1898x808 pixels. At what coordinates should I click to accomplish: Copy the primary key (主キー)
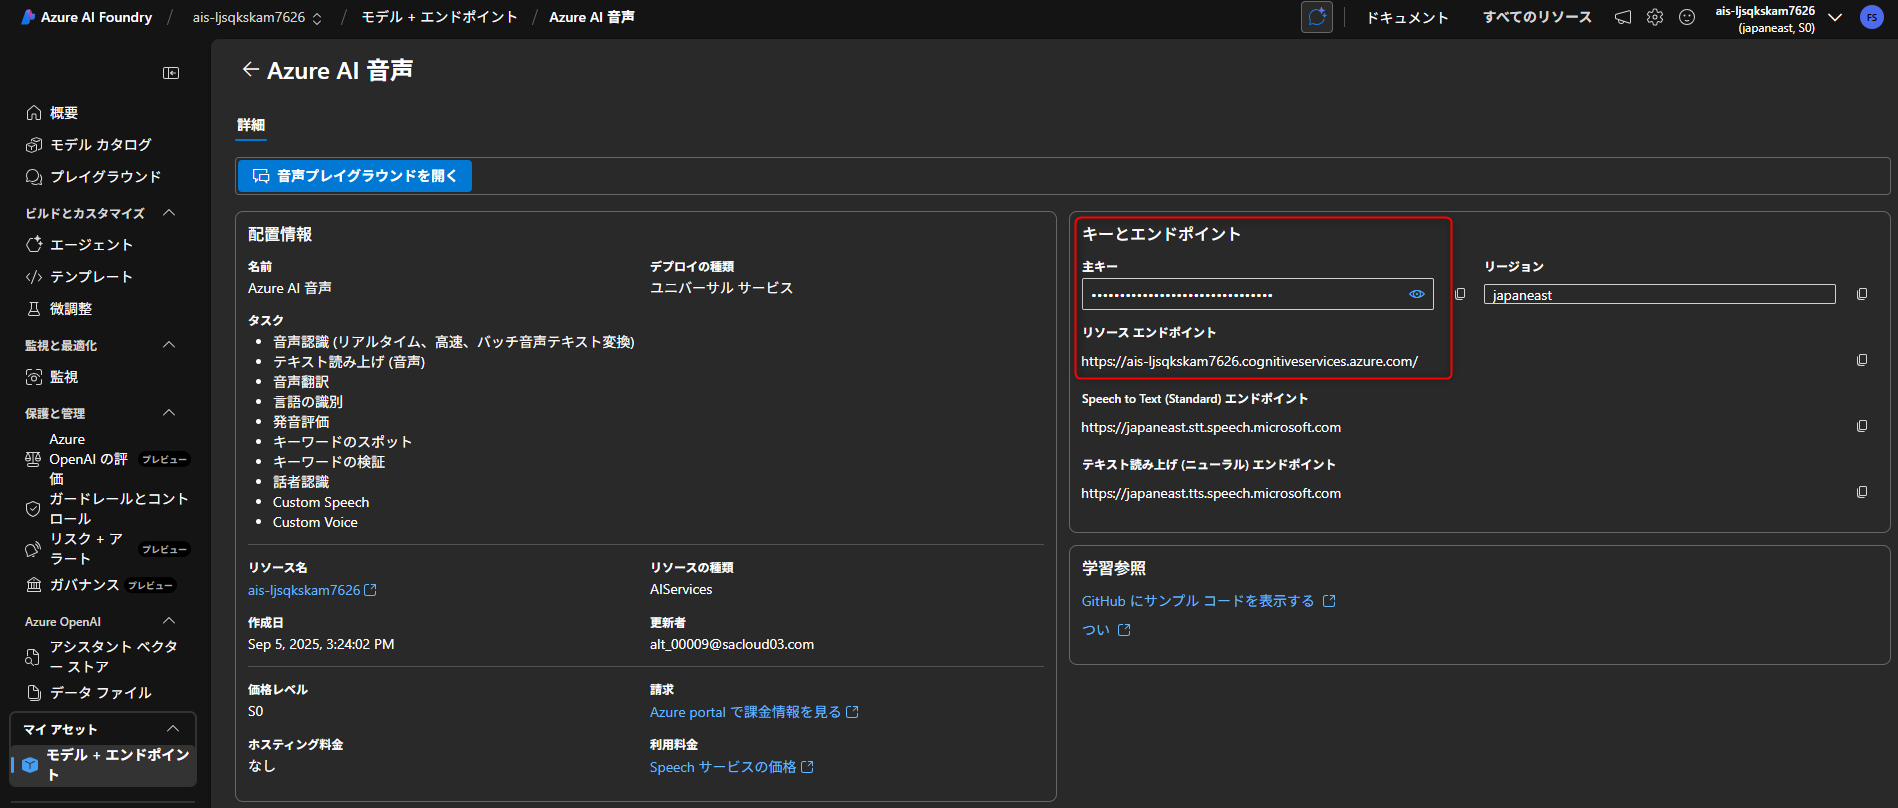(1460, 294)
